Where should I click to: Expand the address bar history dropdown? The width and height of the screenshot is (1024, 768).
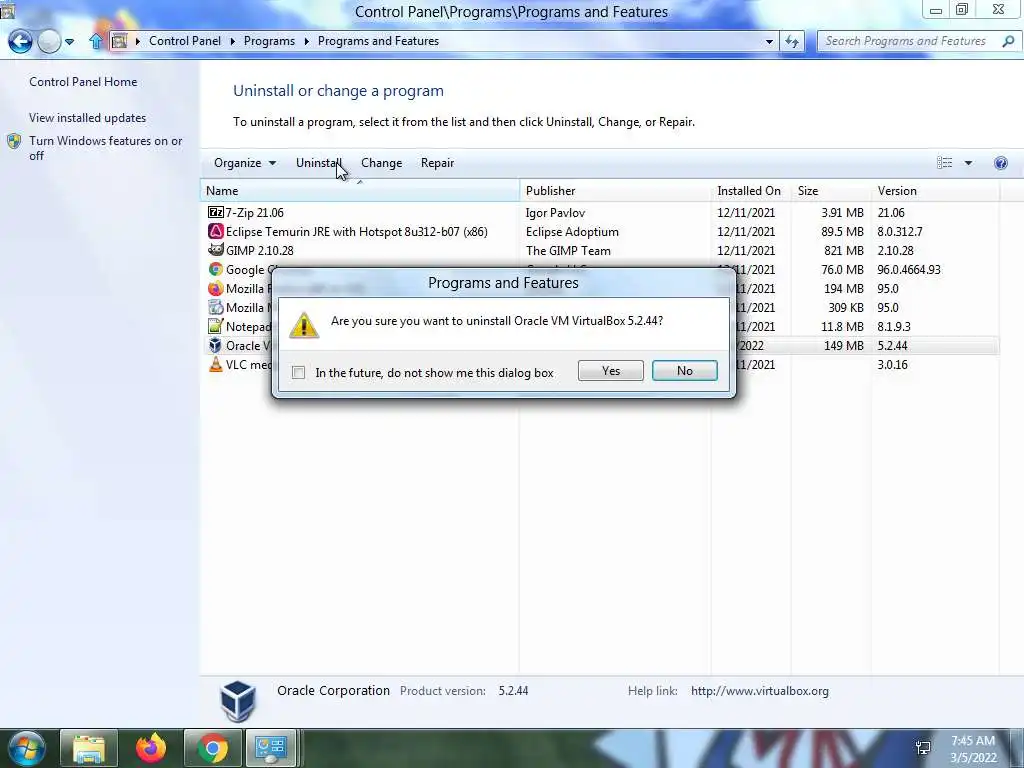point(769,42)
